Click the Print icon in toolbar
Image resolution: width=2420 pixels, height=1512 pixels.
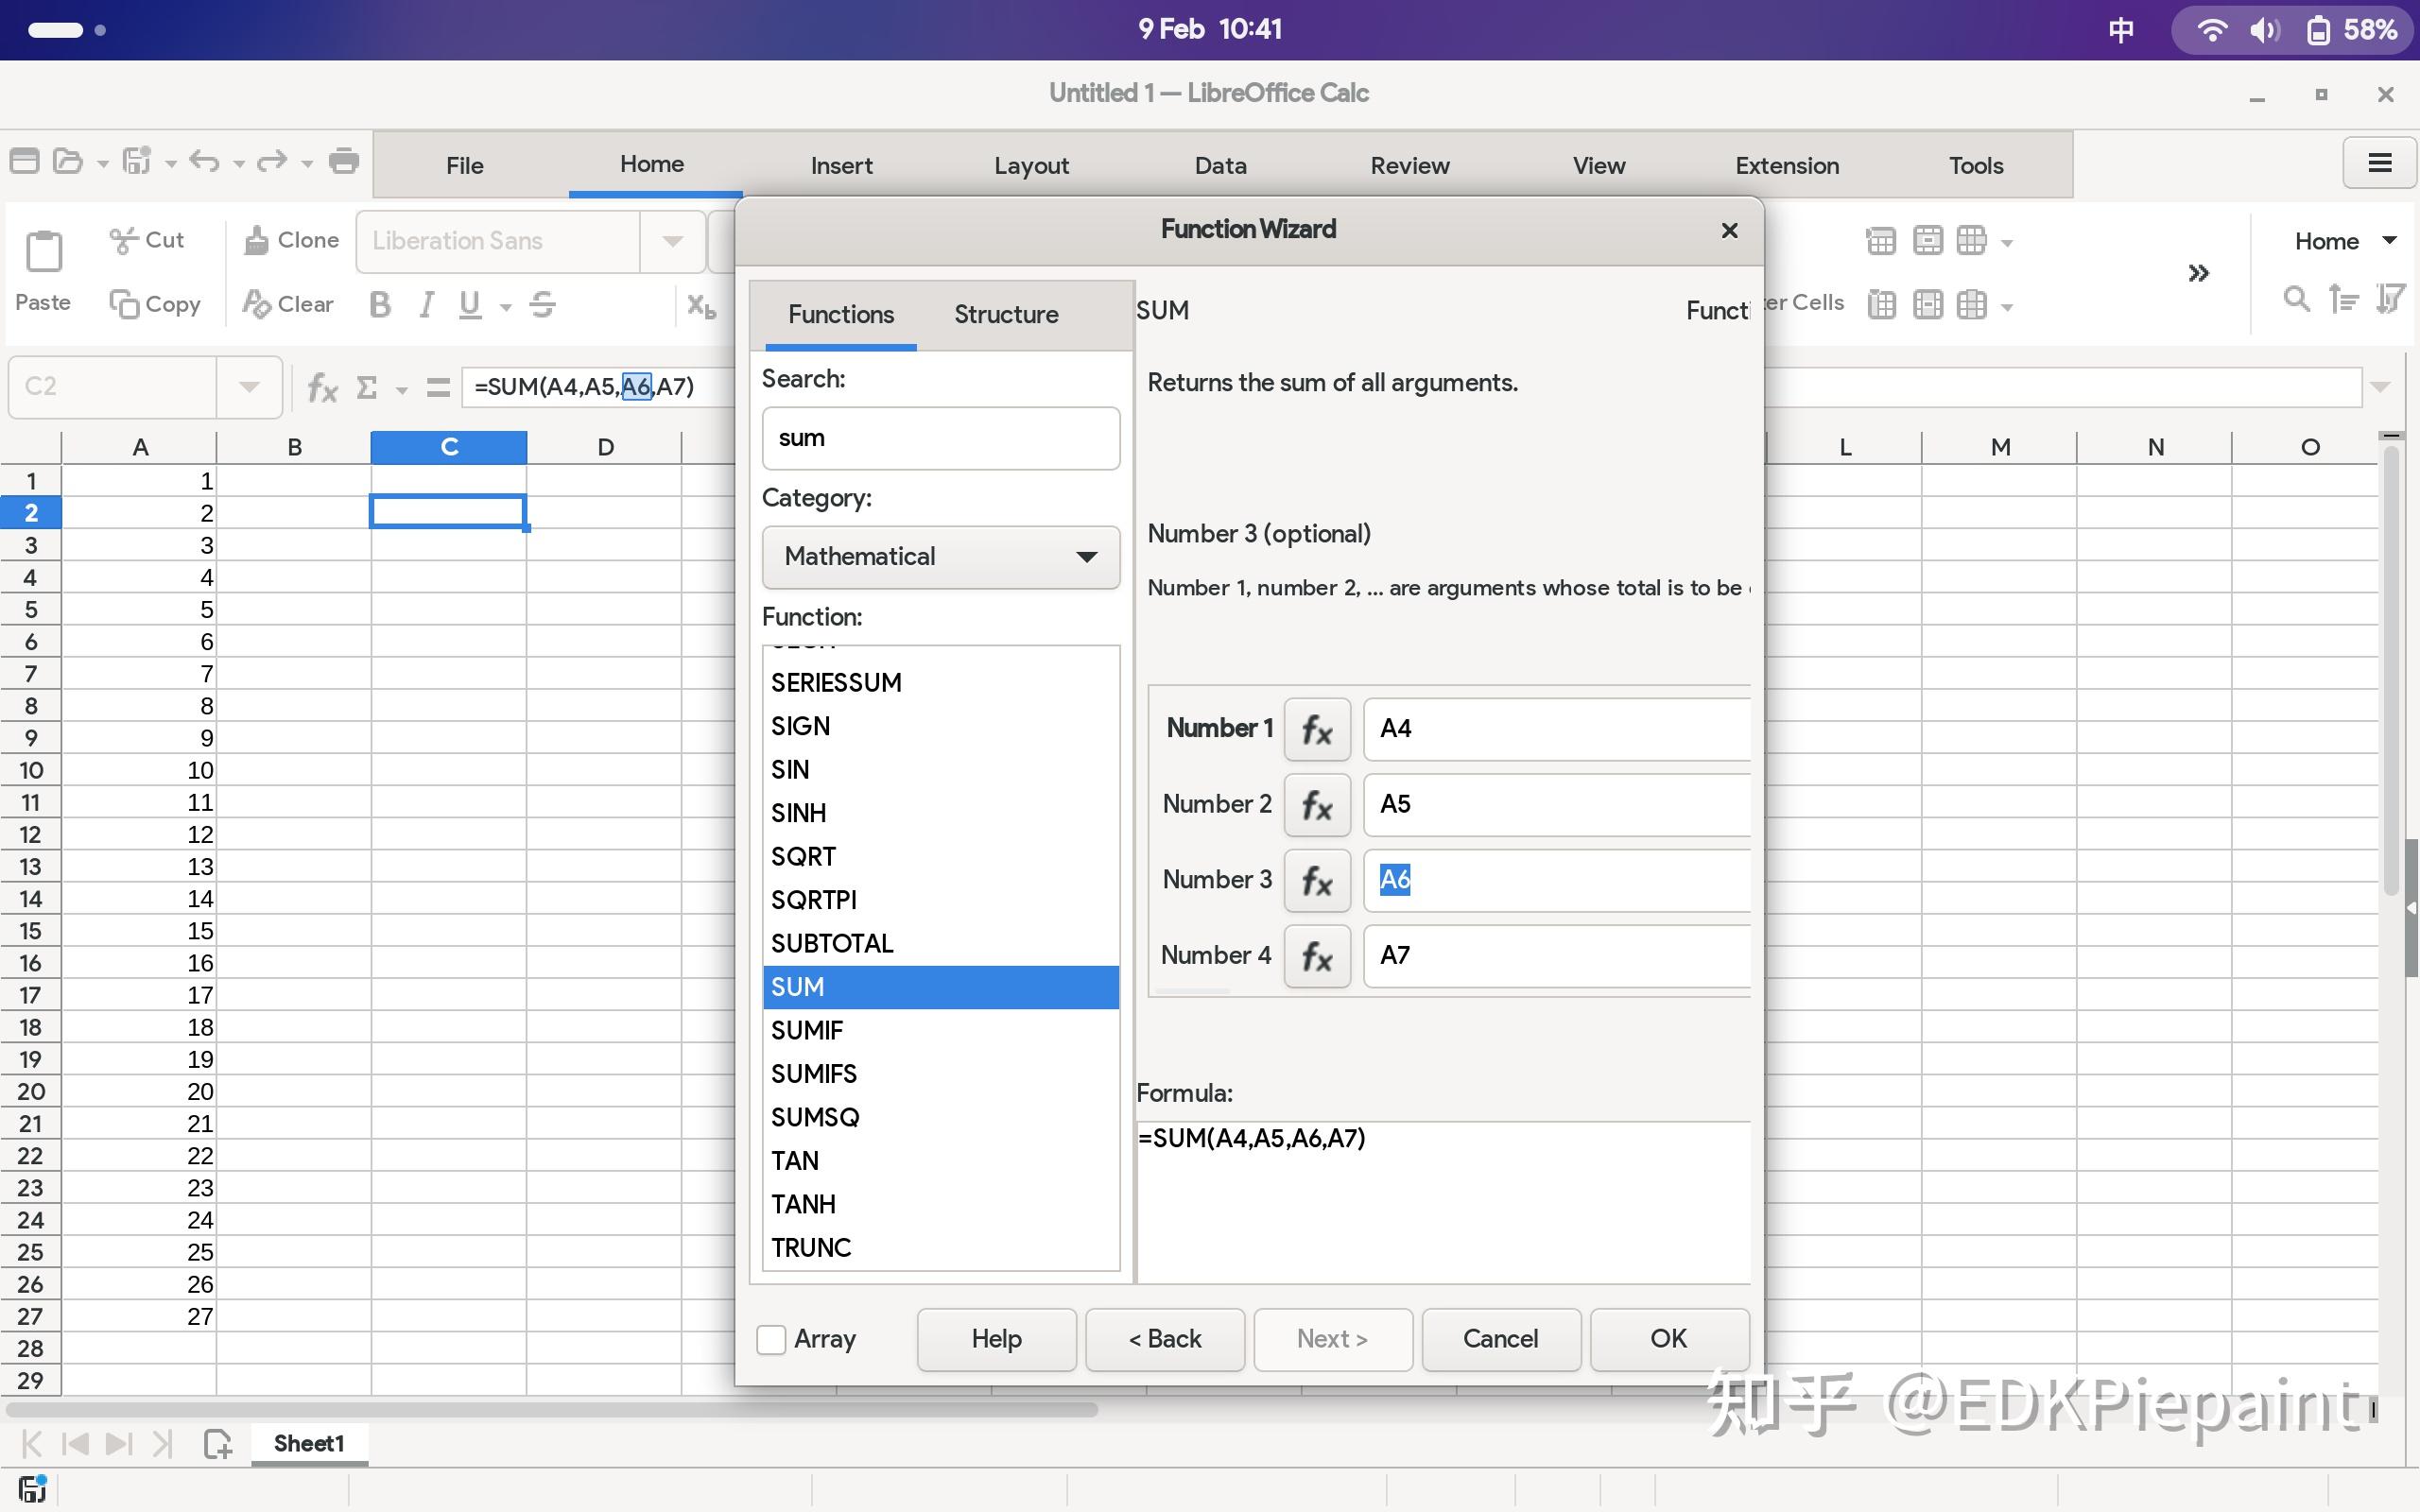point(344,161)
